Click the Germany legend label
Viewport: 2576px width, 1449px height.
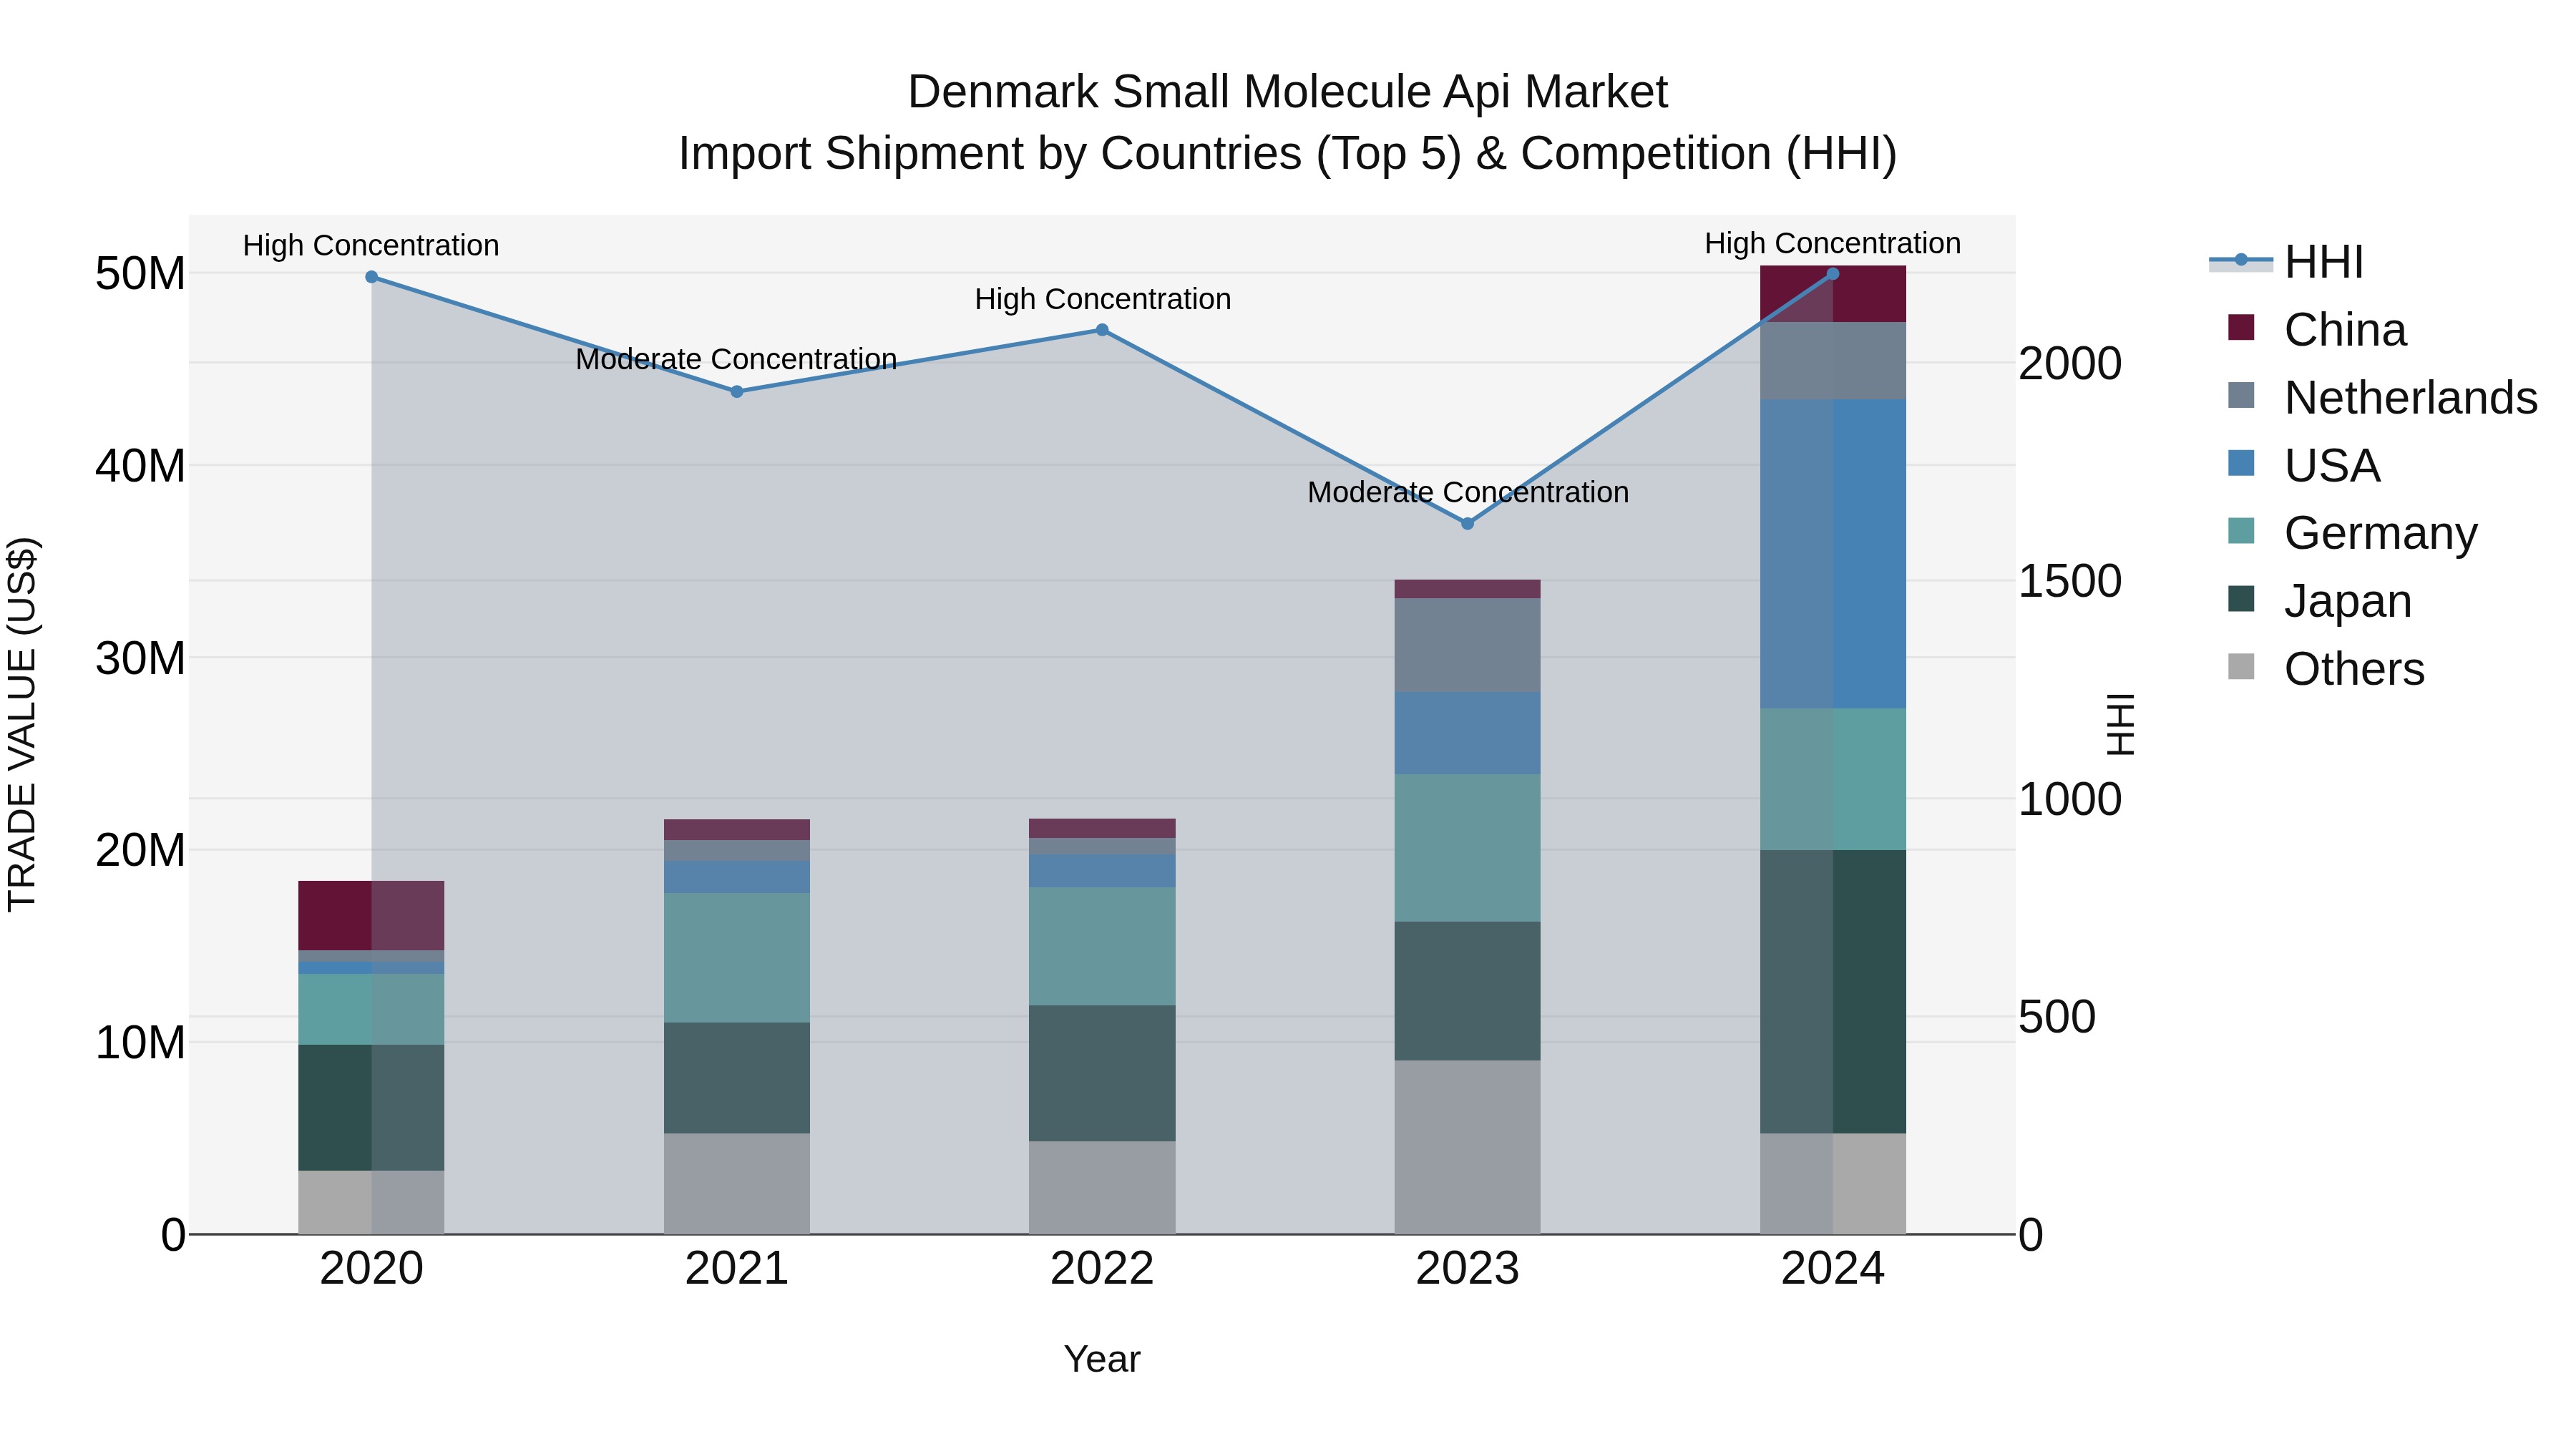[2381, 534]
